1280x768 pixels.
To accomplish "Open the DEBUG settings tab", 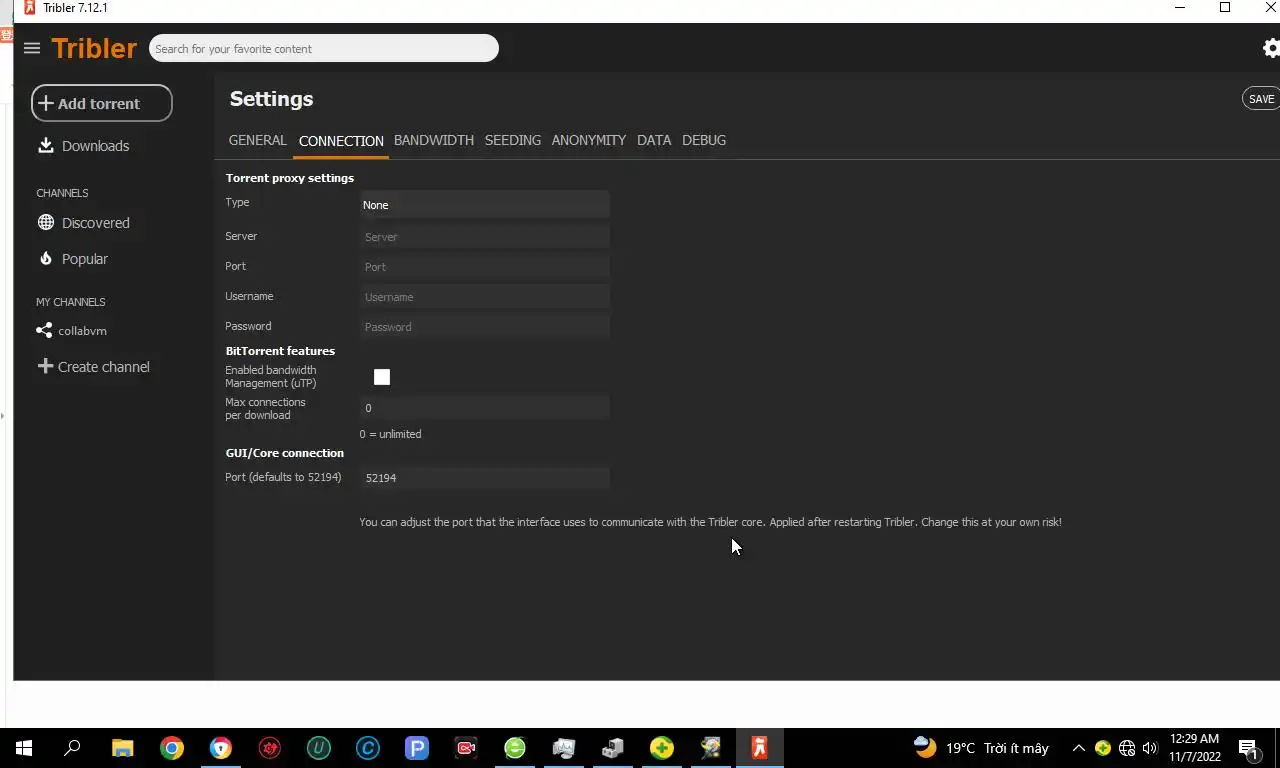I will [x=704, y=140].
